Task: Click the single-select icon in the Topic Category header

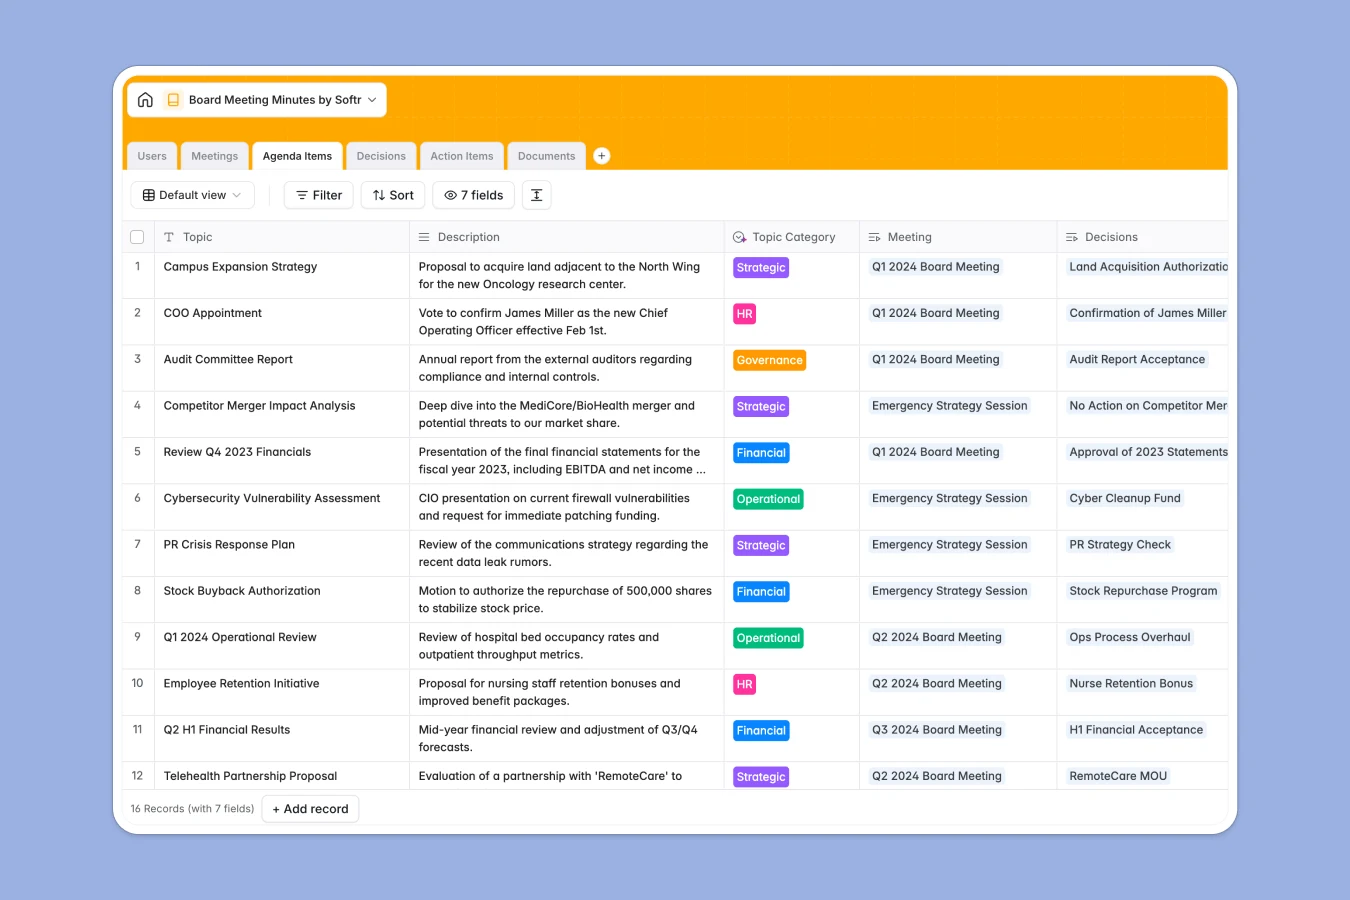Action: [737, 237]
